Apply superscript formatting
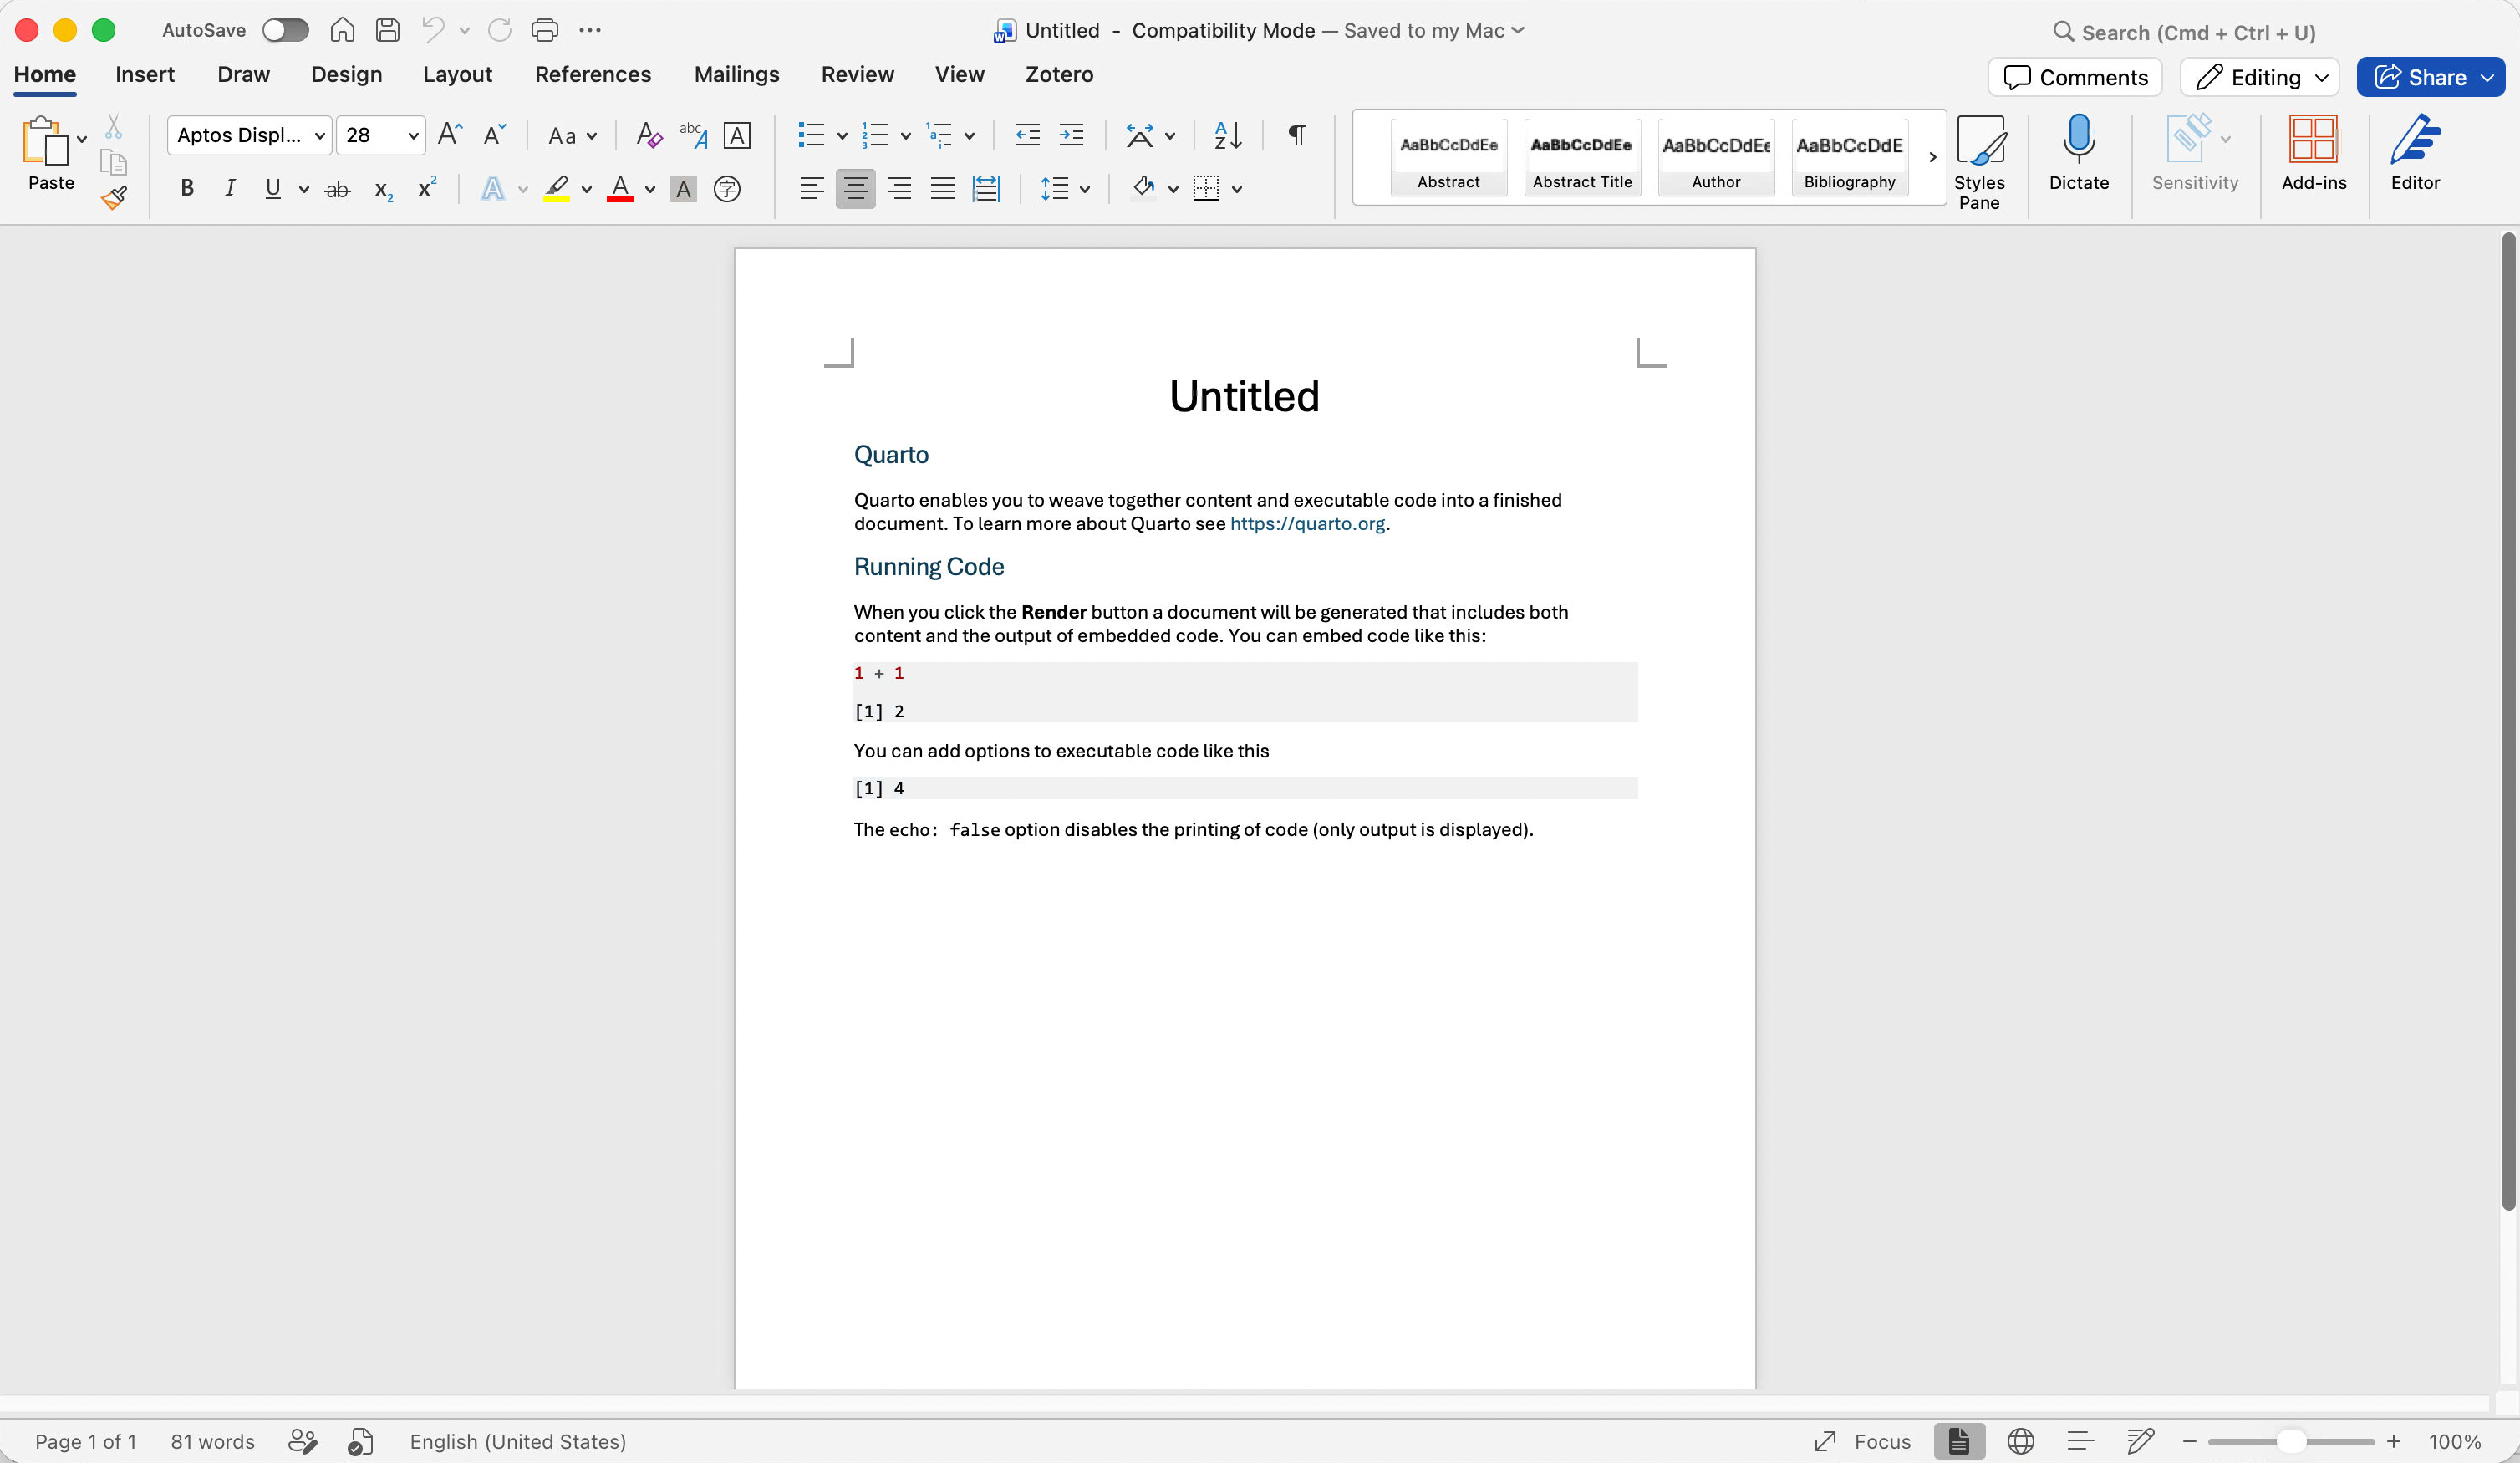Viewport: 2520px width, 1463px height. pos(427,189)
